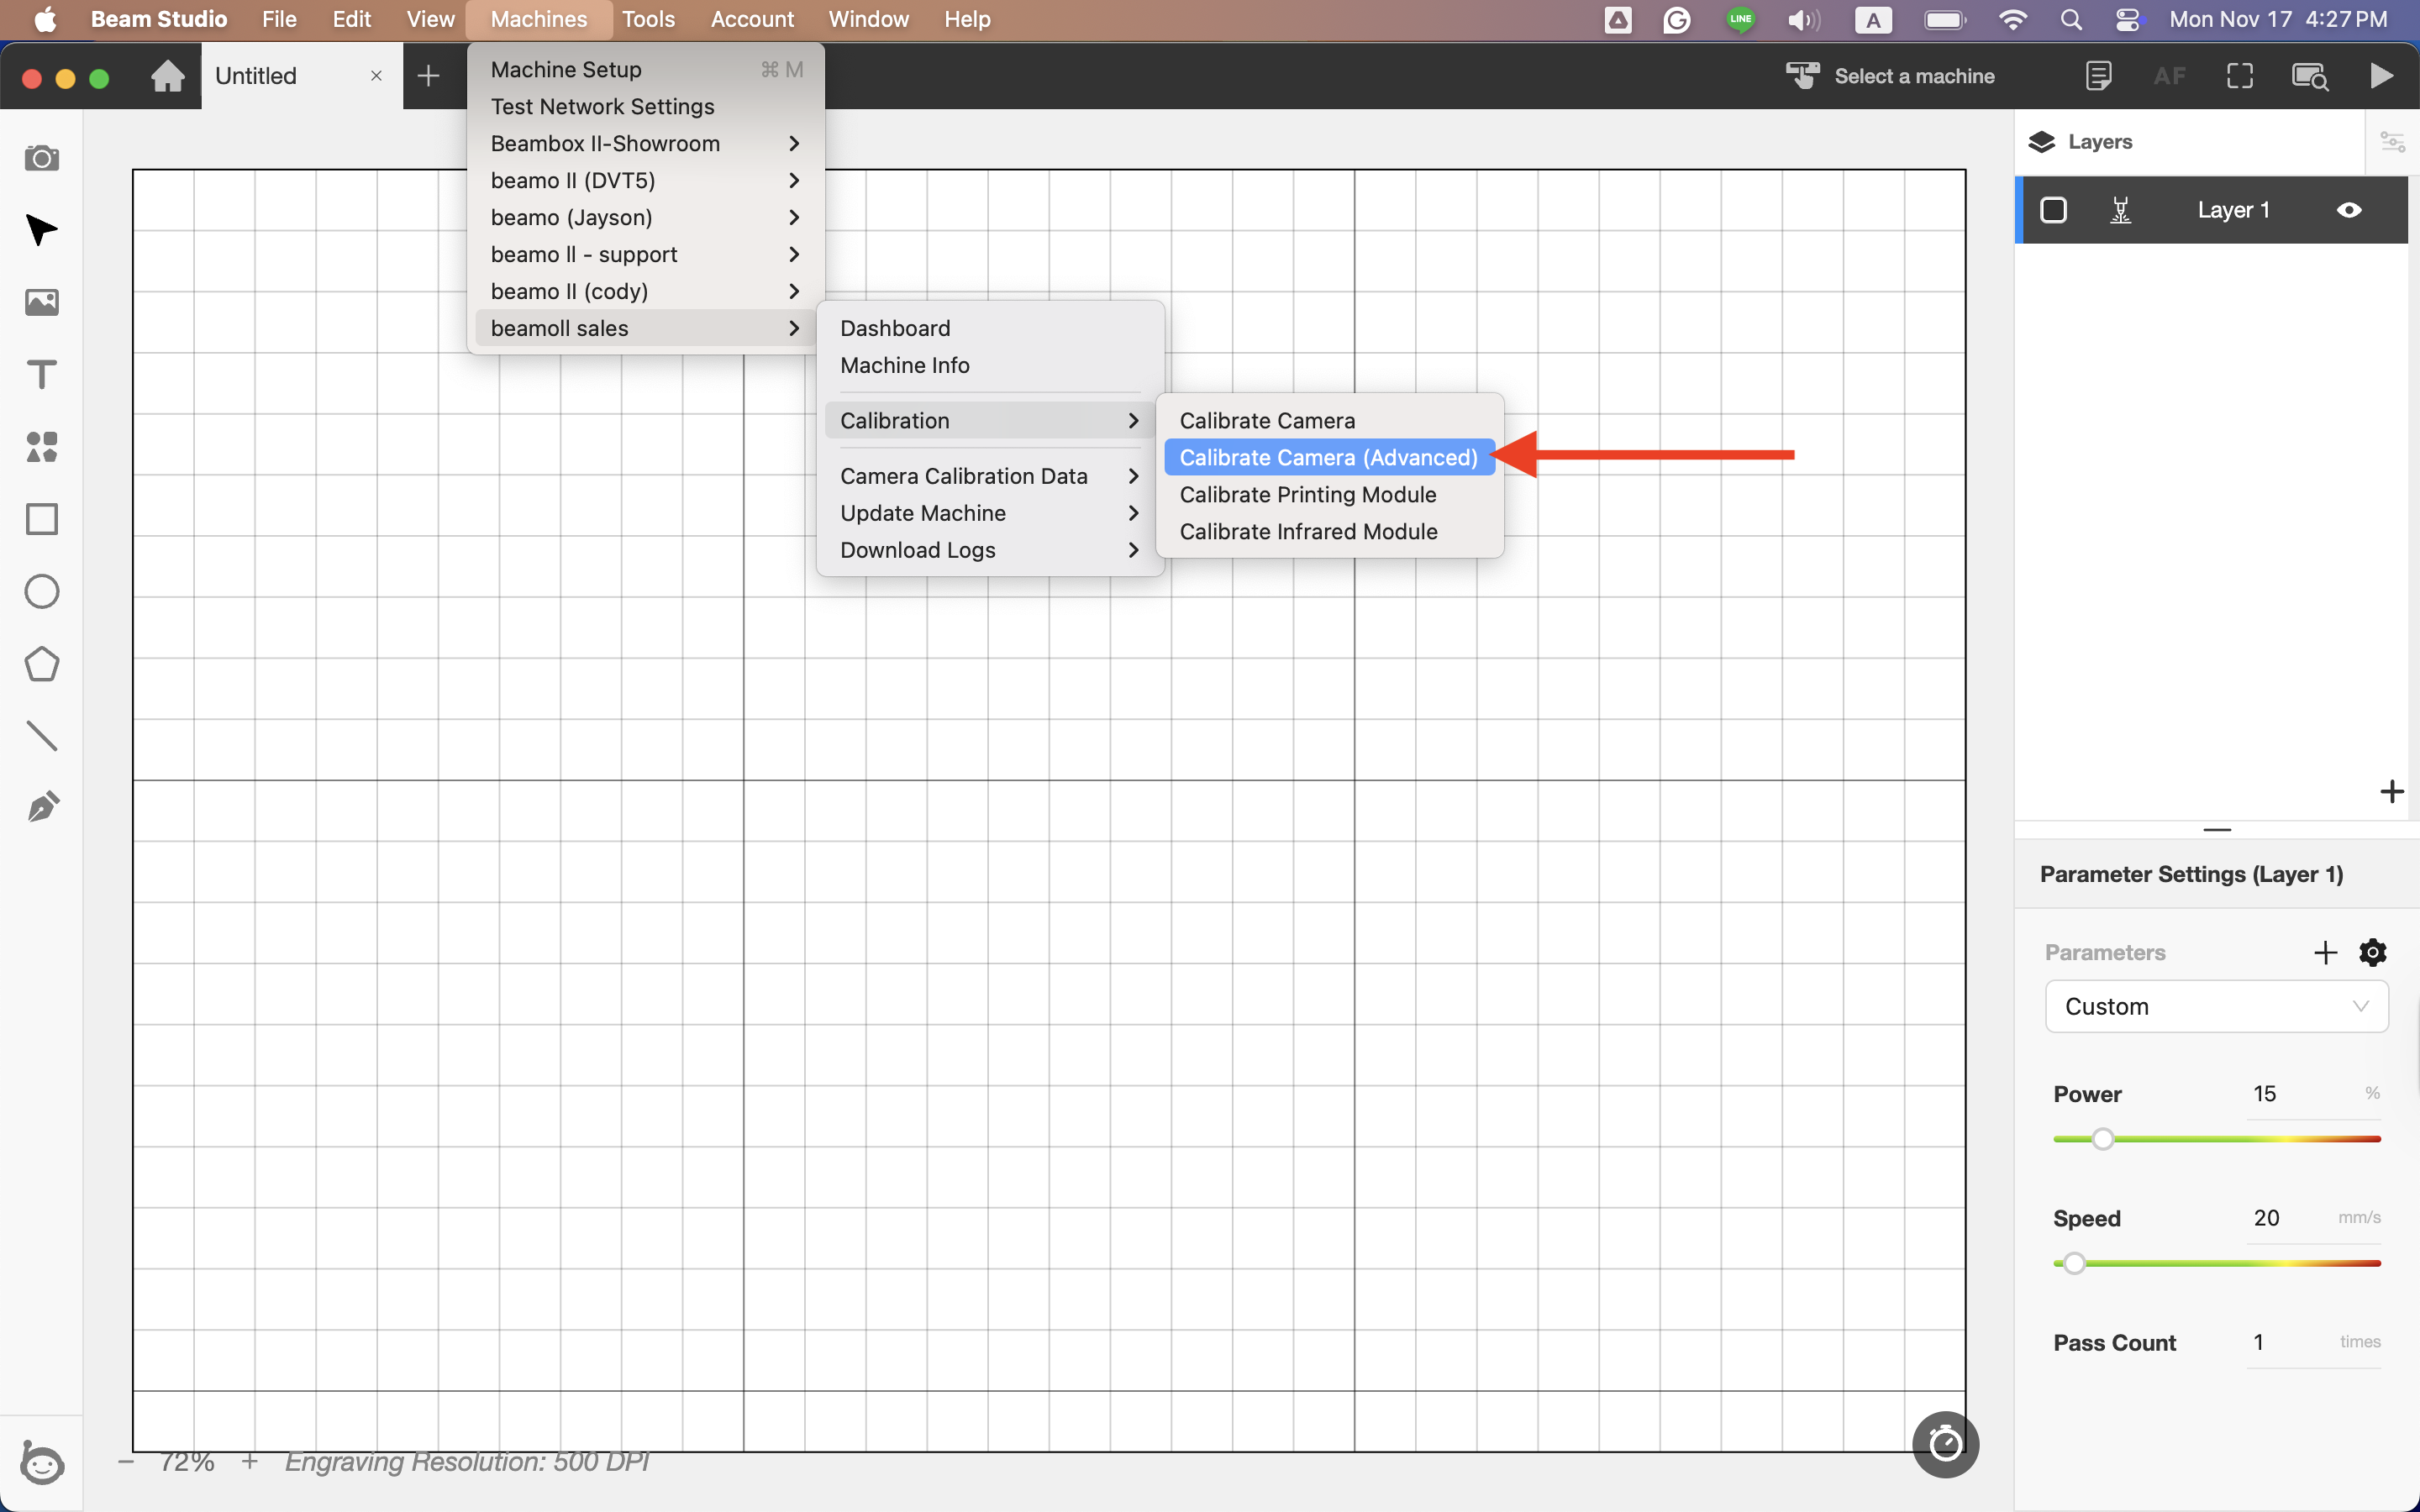Choose Machine Setup menu item
This screenshot has width=2420, height=1512.
(x=645, y=69)
